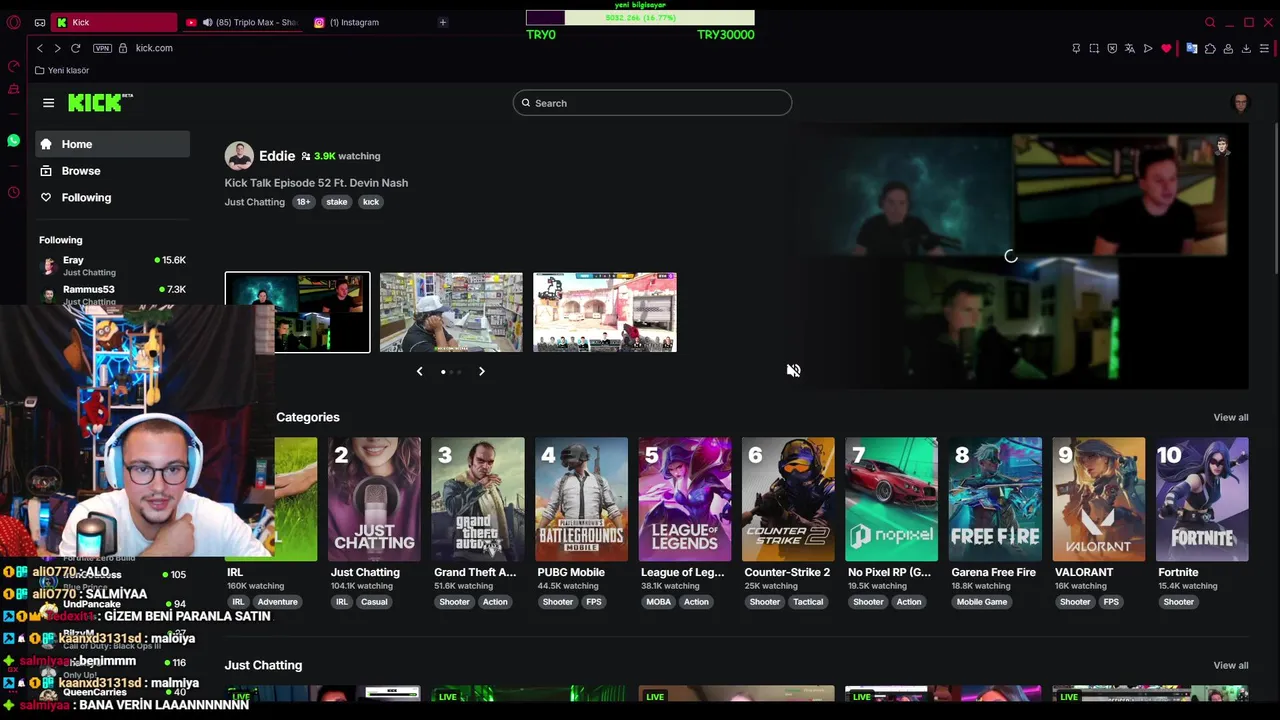Click Eddie's avatar in featured stream
1280x720 pixels.
239,156
